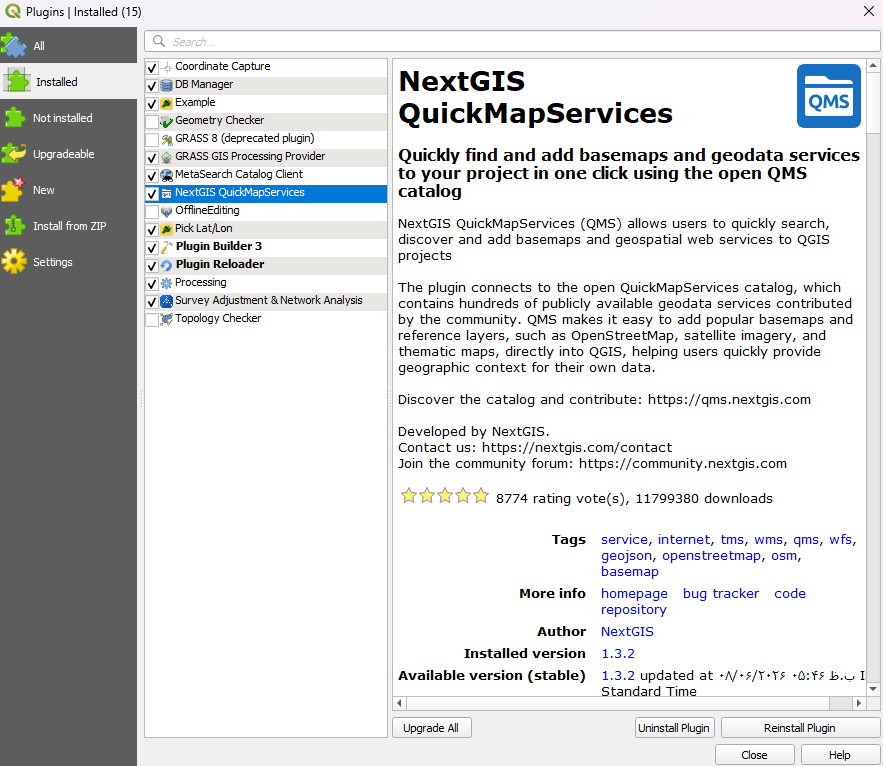Click the All plugins puzzle icon

14,46
